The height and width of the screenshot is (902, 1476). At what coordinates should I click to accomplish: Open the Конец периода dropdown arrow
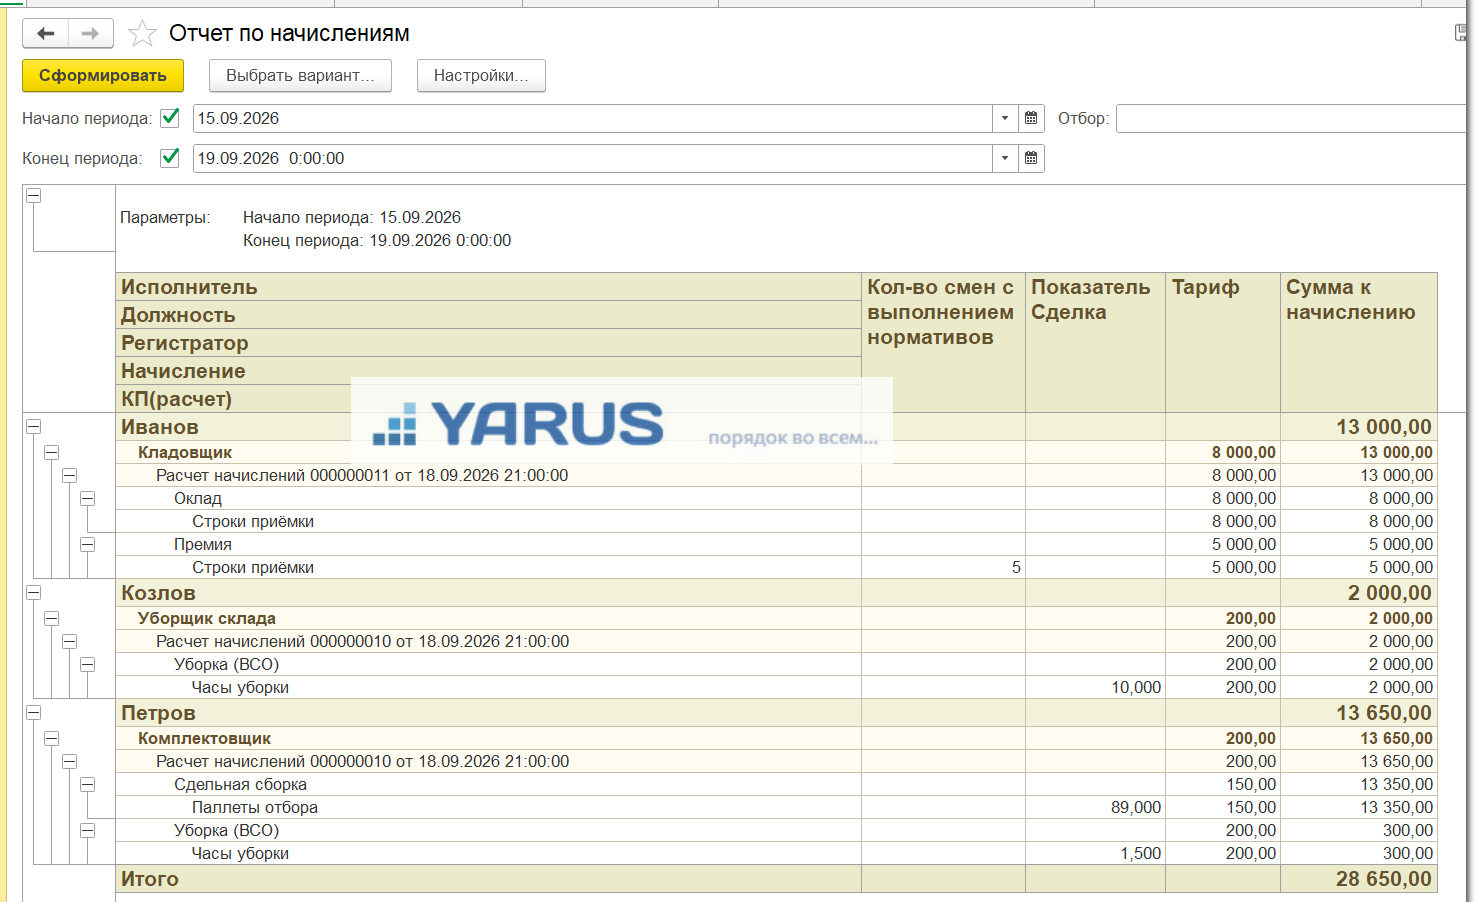(1005, 158)
